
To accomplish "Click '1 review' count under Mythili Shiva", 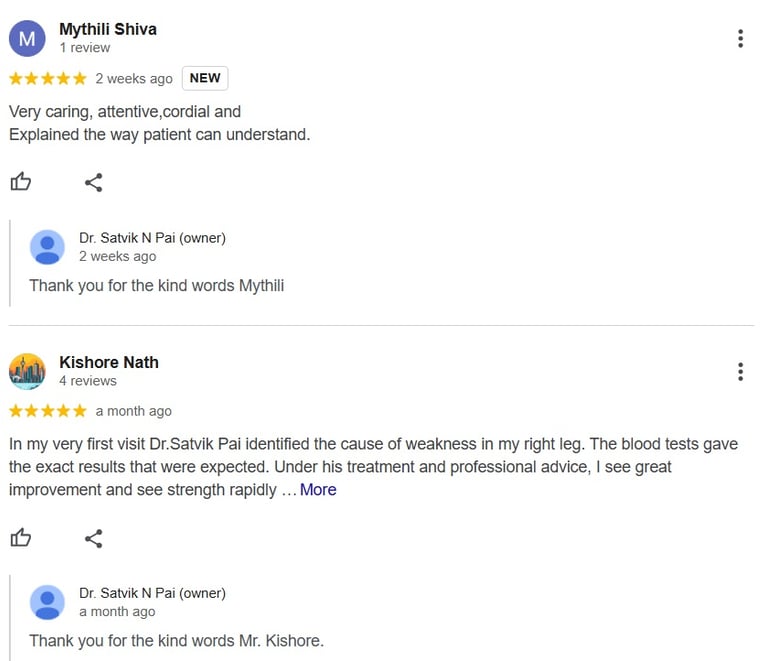I will (85, 47).
